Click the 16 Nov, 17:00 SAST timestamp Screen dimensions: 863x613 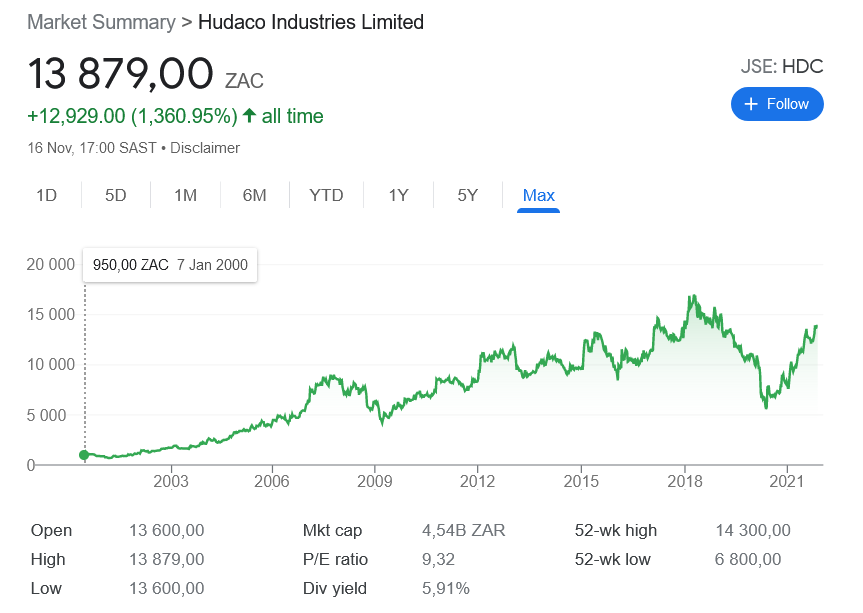tap(92, 148)
